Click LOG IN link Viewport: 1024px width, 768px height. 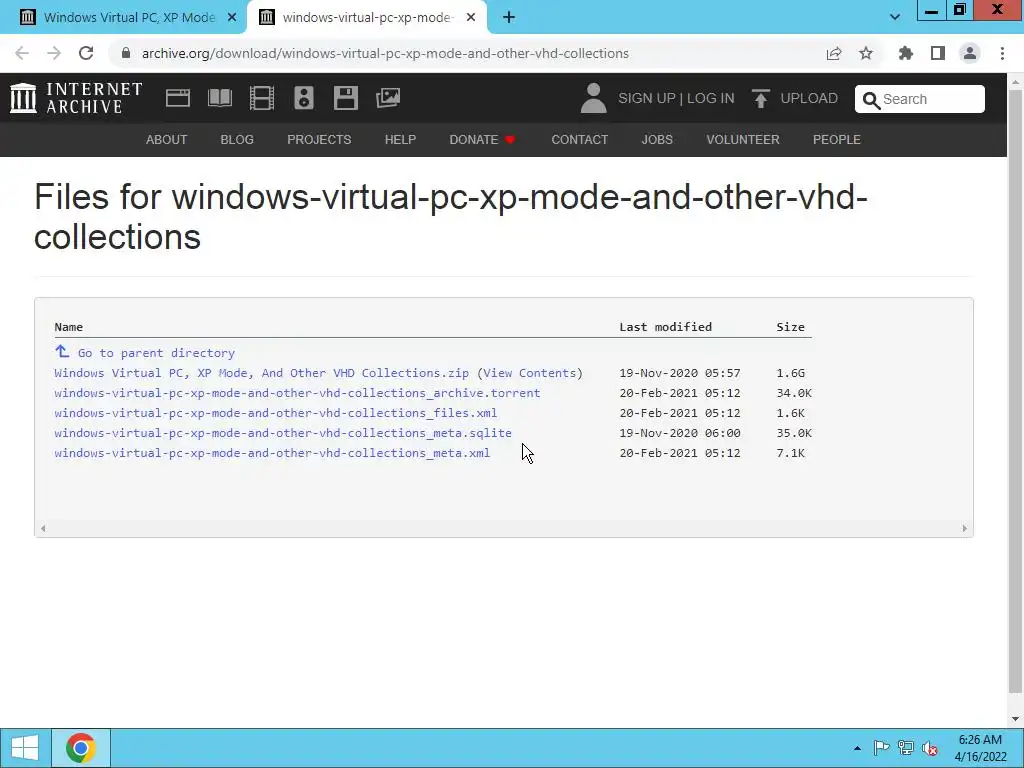[711, 98]
